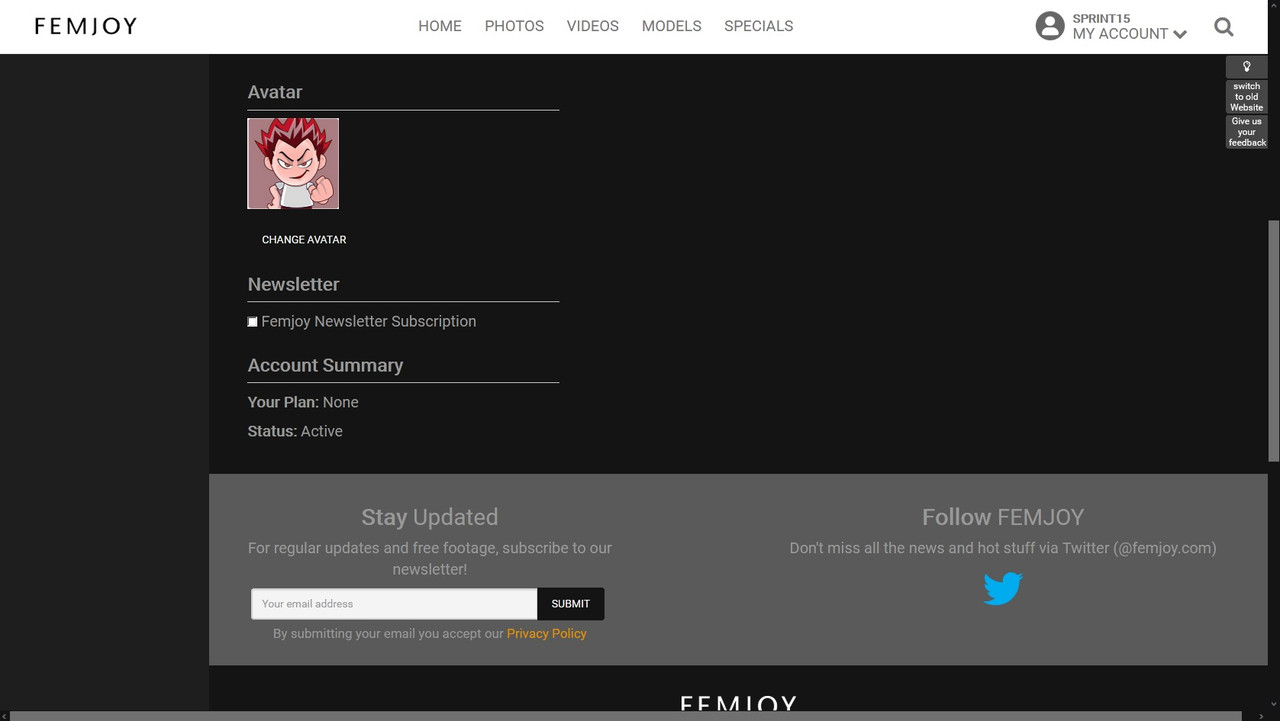Expand the MY ACCOUNT dropdown chevron
This screenshot has width=1280, height=721.
point(1180,35)
